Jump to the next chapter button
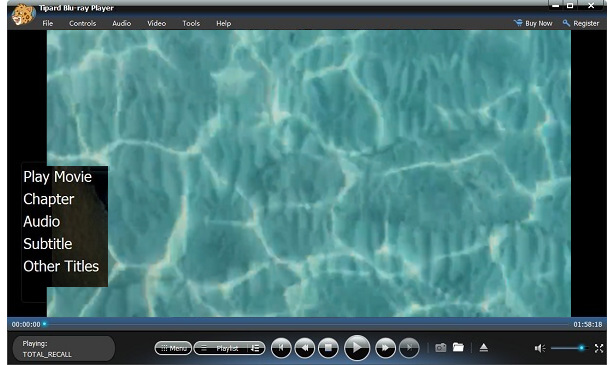 [409, 348]
